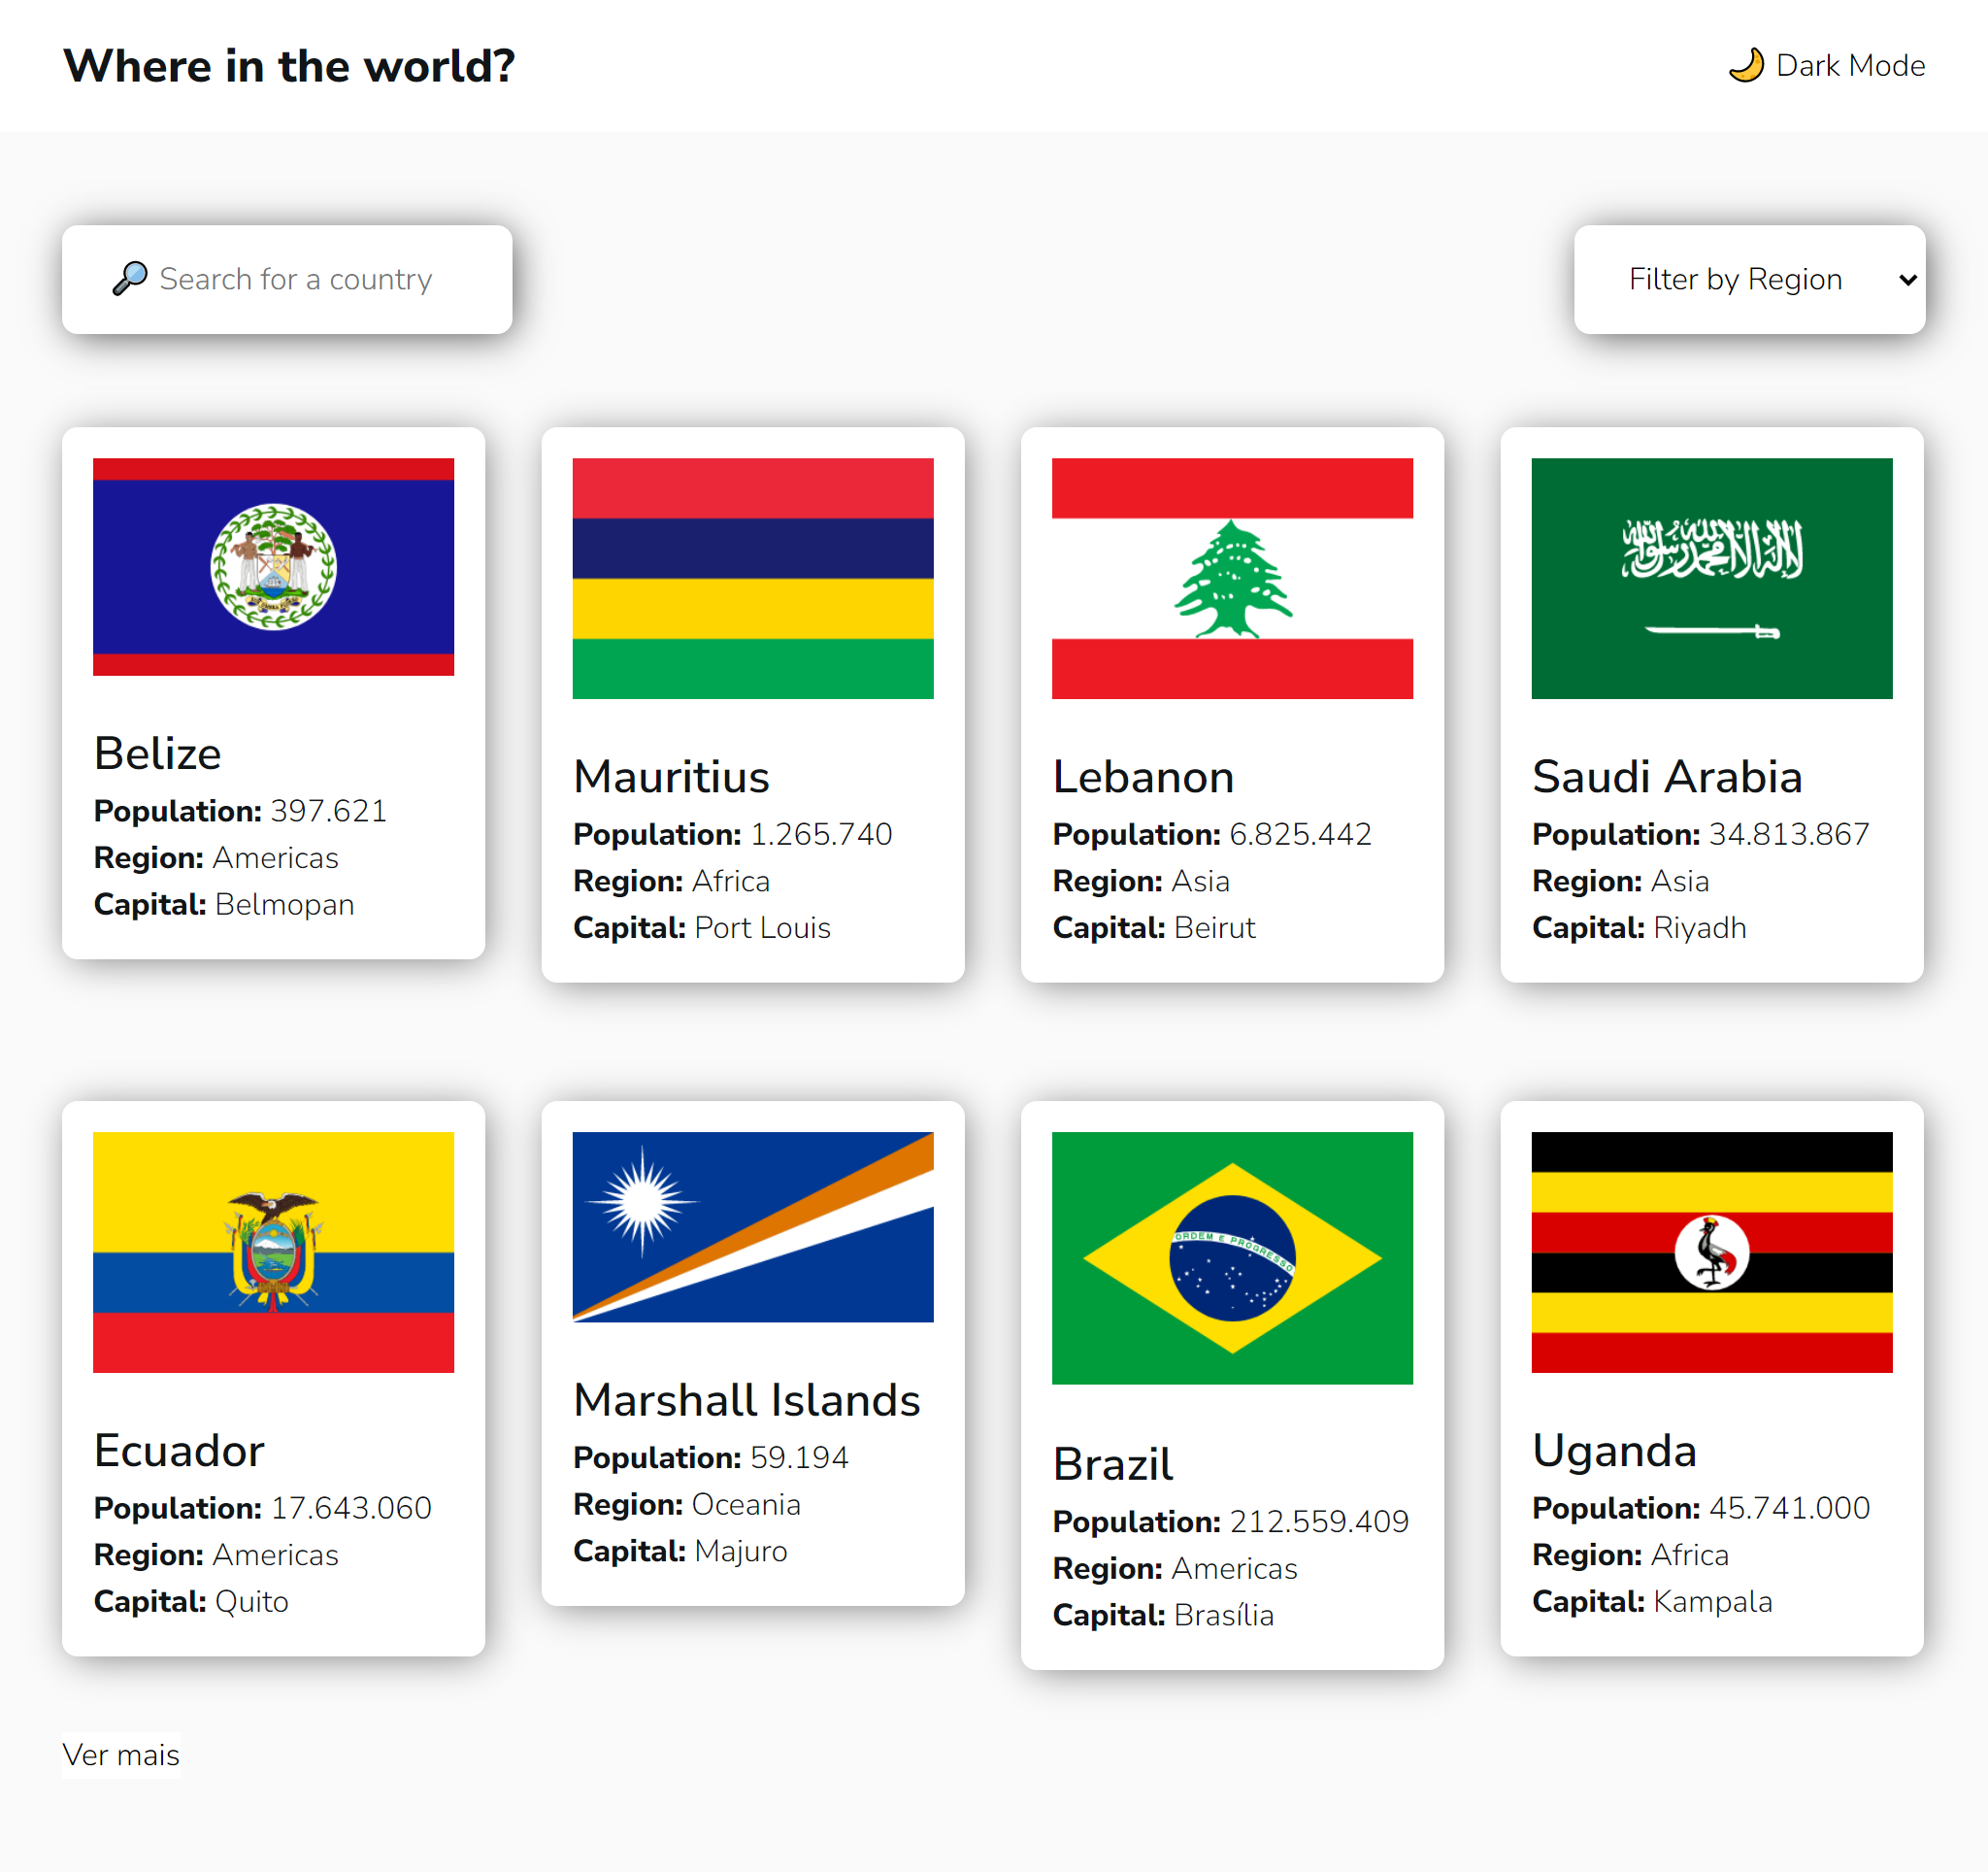Click the crescent moon Dark Mode icon
Image resolution: width=1988 pixels, height=1872 pixels.
[x=1746, y=64]
